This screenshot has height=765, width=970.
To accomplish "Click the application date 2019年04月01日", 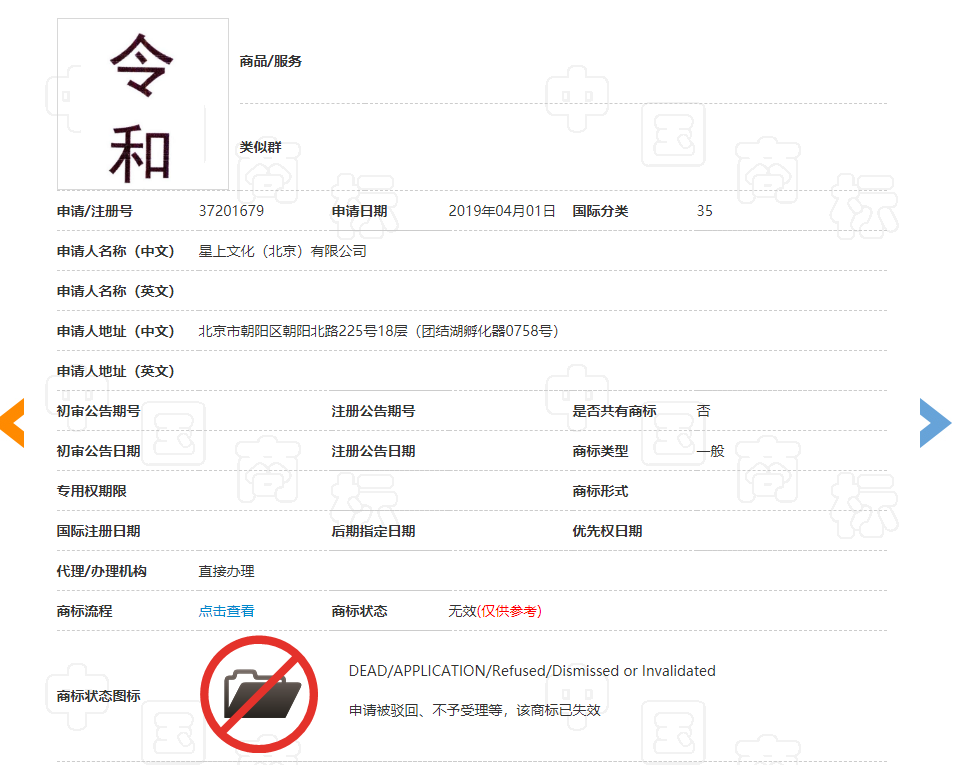I will [501, 211].
